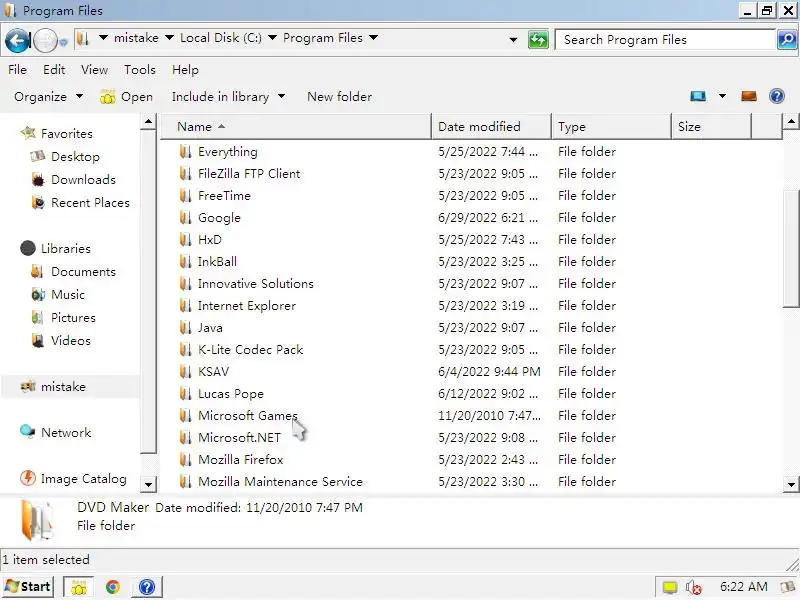The width and height of the screenshot is (800, 600).
Task: Select Music library
Action: click(x=67, y=294)
